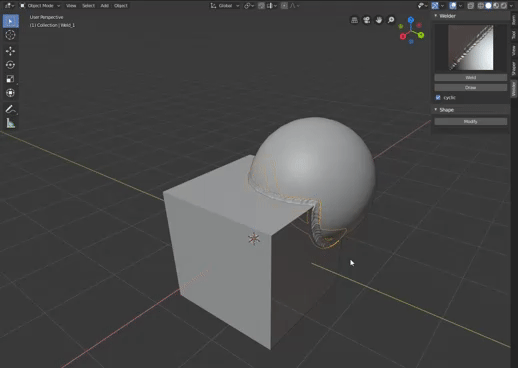Open the View menu
Viewport: 518px width, 368px height.
(71, 5)
